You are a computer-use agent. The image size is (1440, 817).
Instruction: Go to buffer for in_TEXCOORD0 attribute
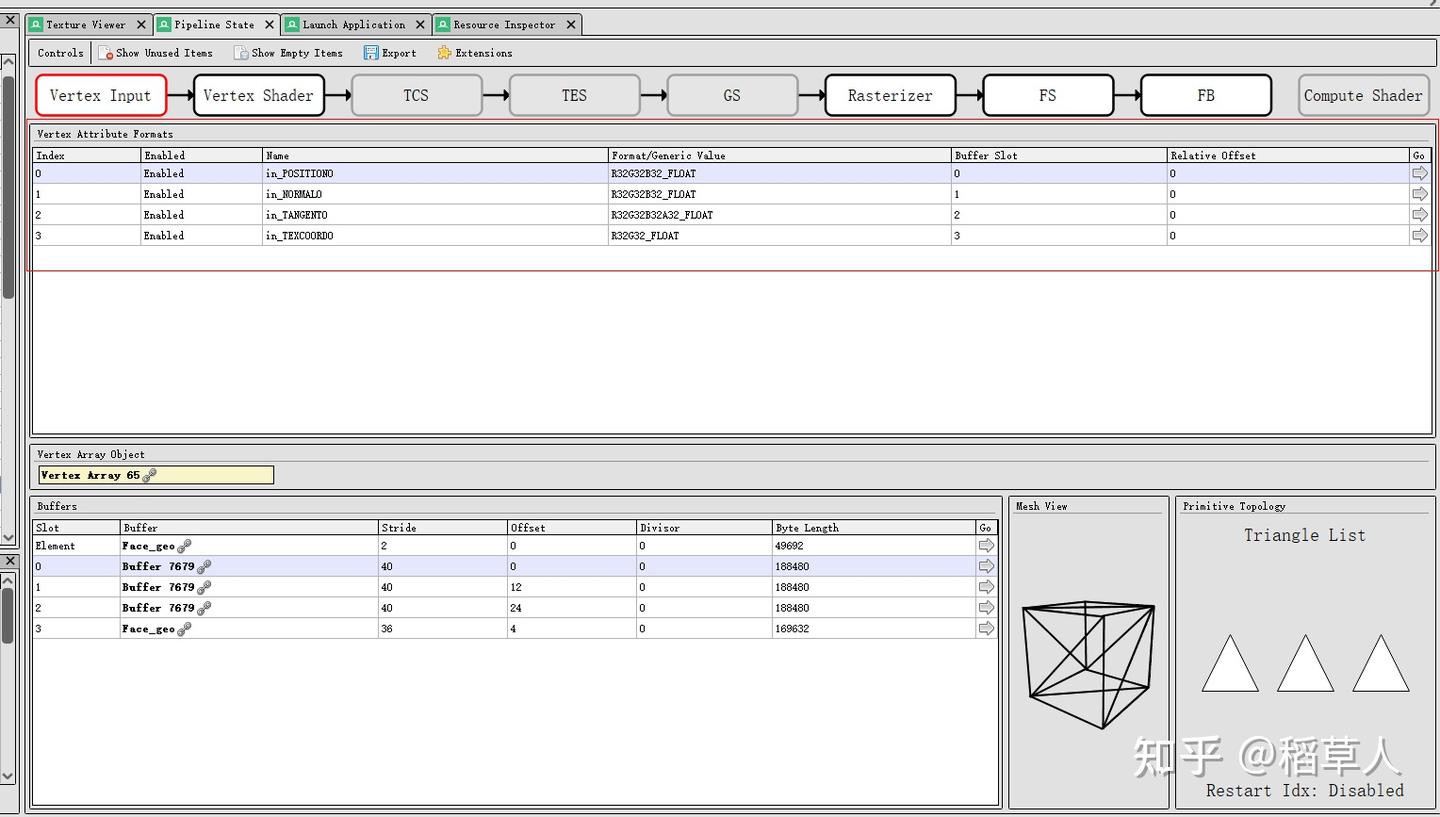pyautogui.click(x=1419, y=236)
